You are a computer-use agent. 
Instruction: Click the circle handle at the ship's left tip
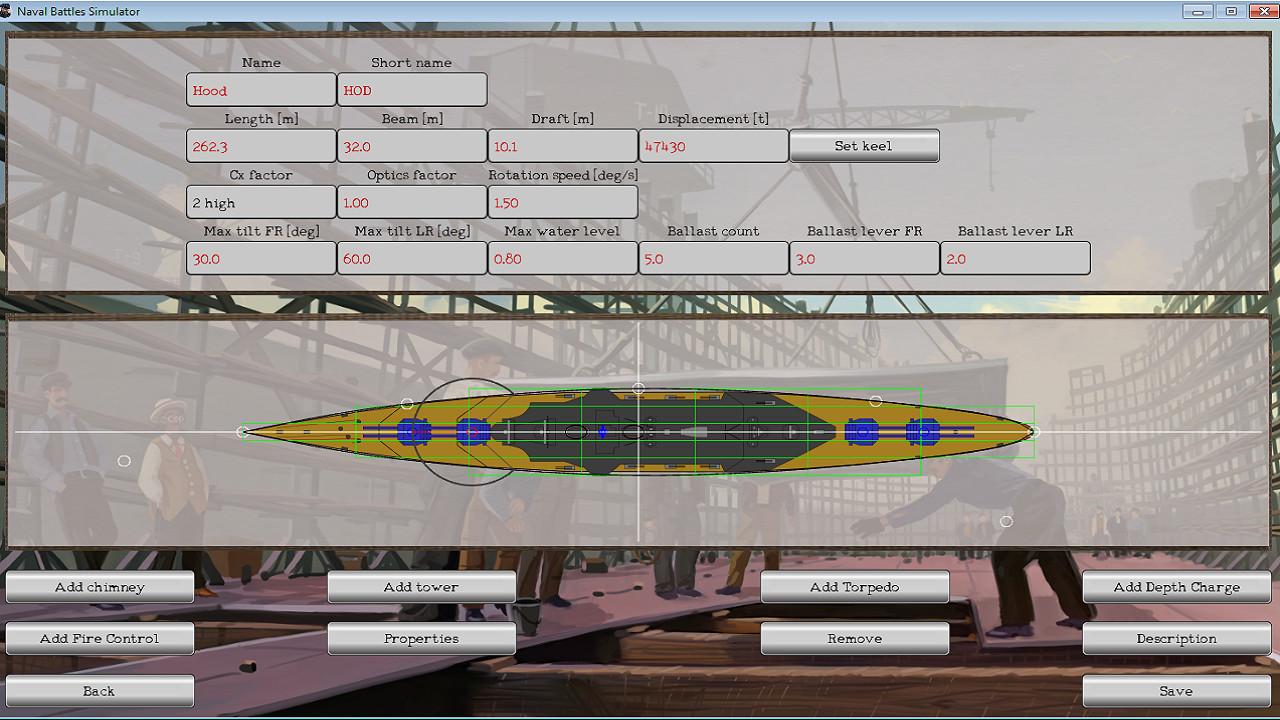[x=242, y=432]
